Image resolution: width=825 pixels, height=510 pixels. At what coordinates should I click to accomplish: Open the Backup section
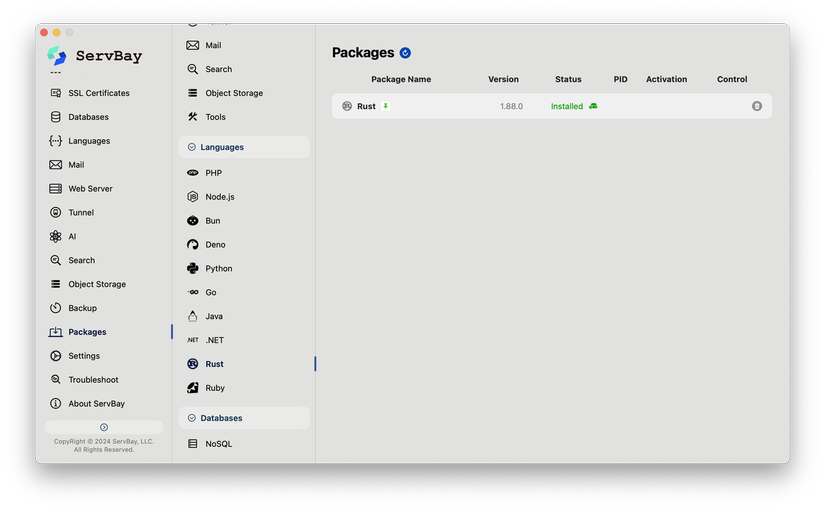coord(73,308)
